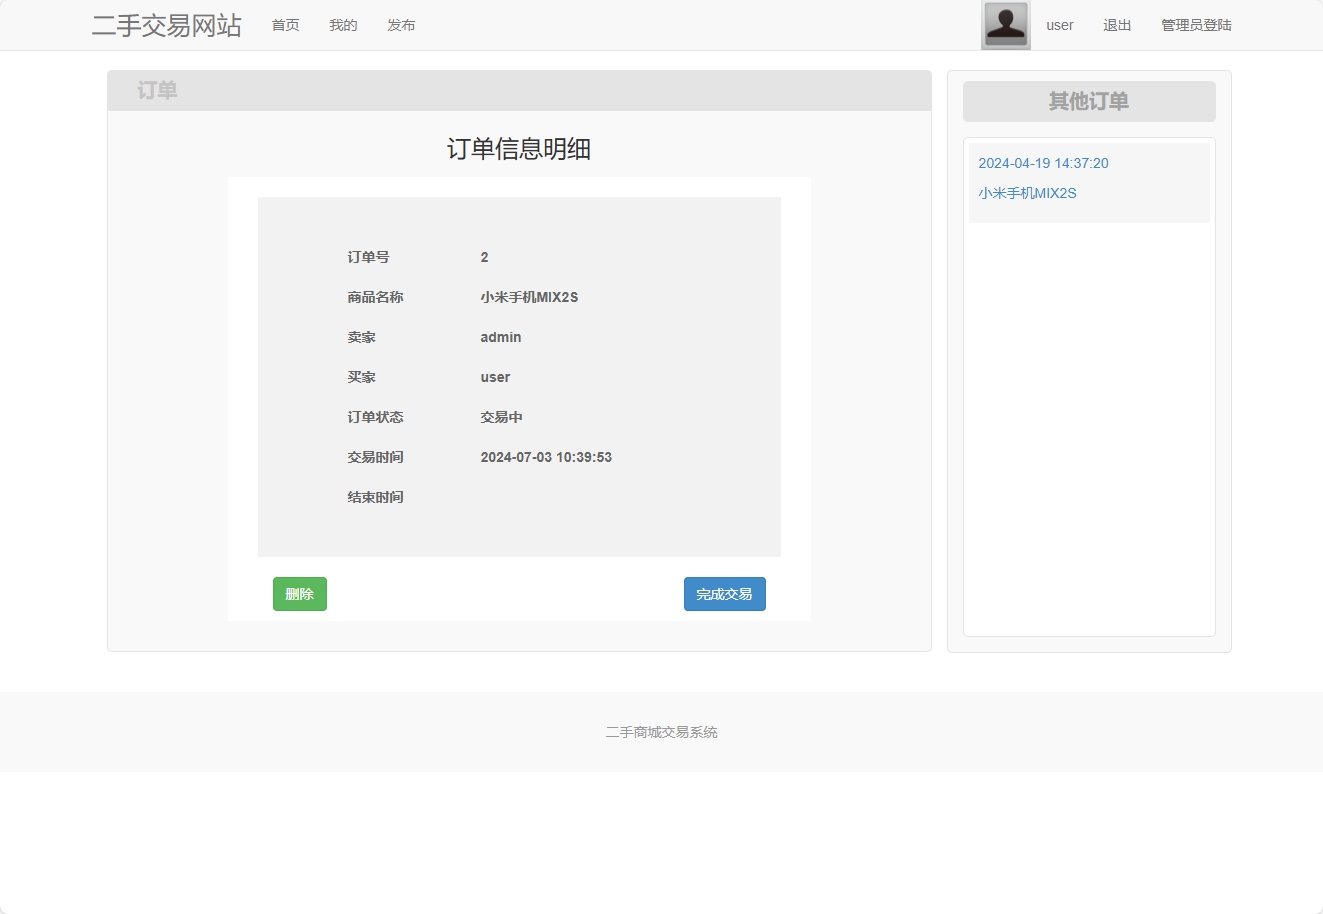Select the order number '2' value
1323x914 pixels.
click(484, 257)
